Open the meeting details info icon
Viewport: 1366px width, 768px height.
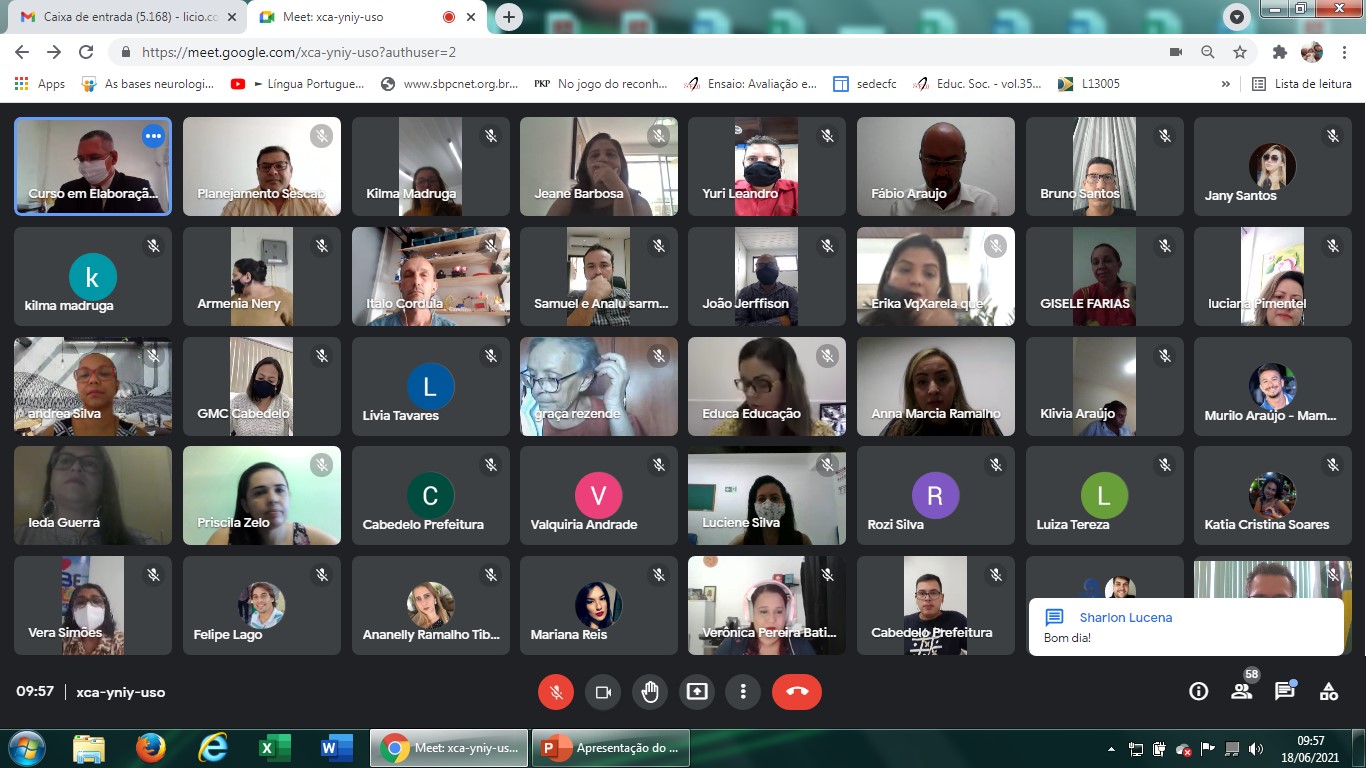pos(1198,691)
